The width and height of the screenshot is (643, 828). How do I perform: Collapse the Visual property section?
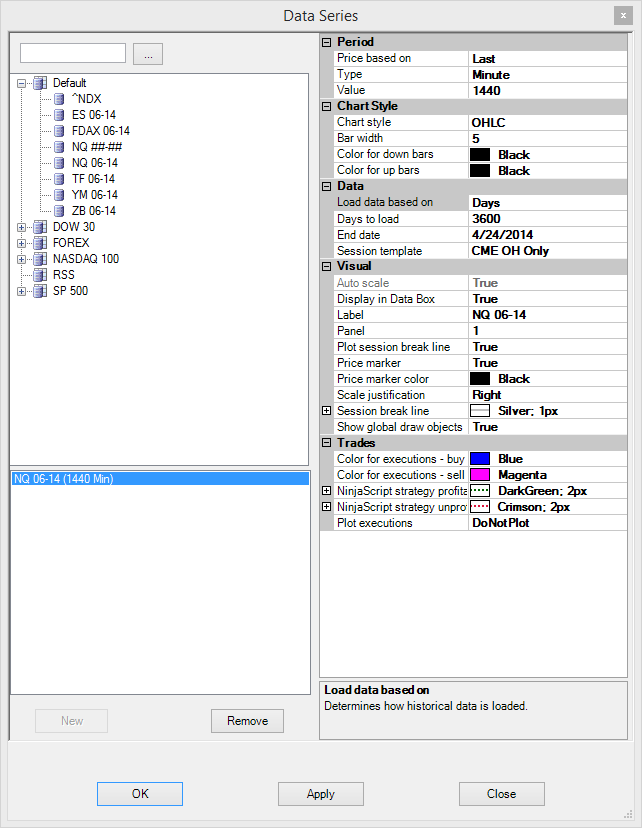(x=327, y=266)
